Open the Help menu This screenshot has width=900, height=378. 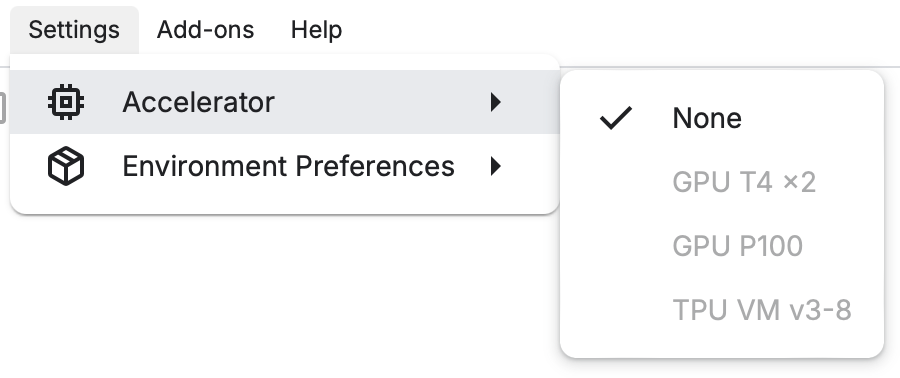[x=316, y=30]
